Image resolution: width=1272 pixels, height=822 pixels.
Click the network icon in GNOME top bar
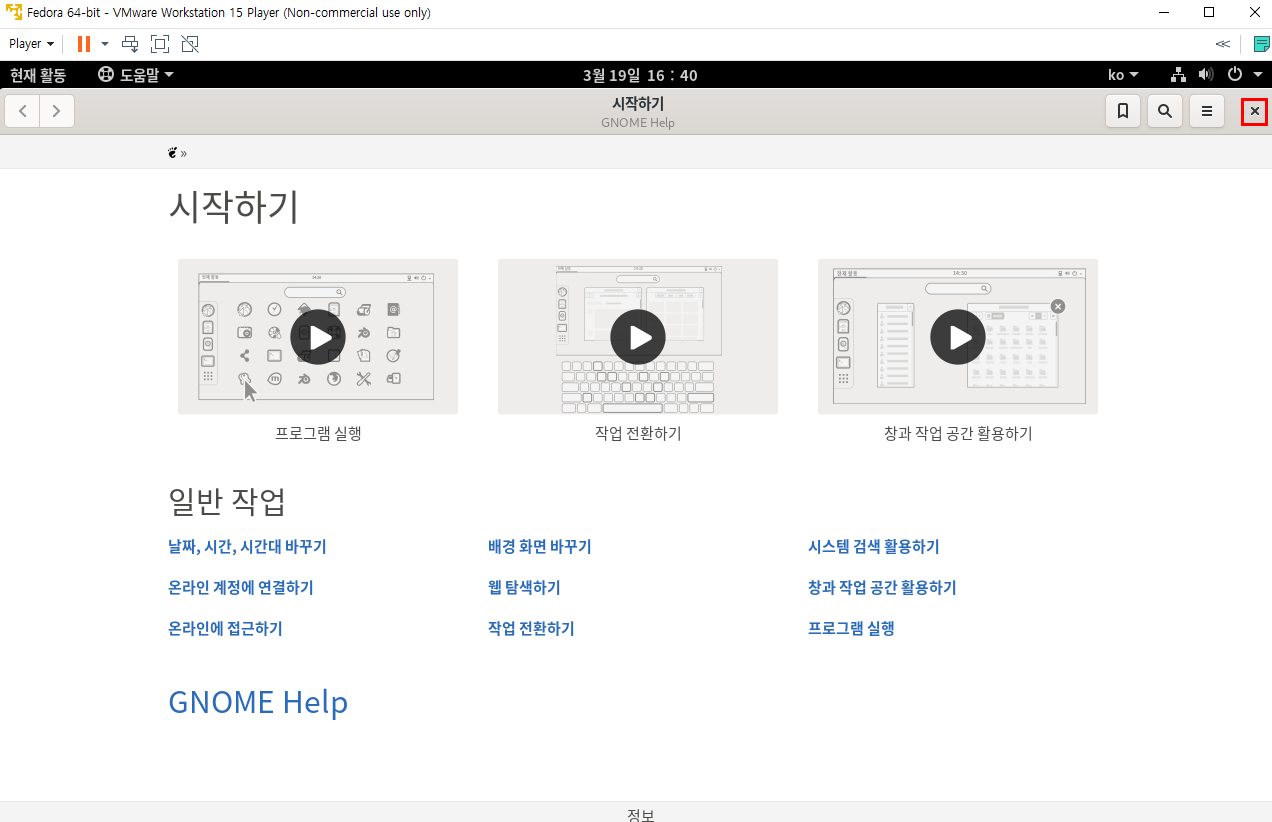(1179, 75)
